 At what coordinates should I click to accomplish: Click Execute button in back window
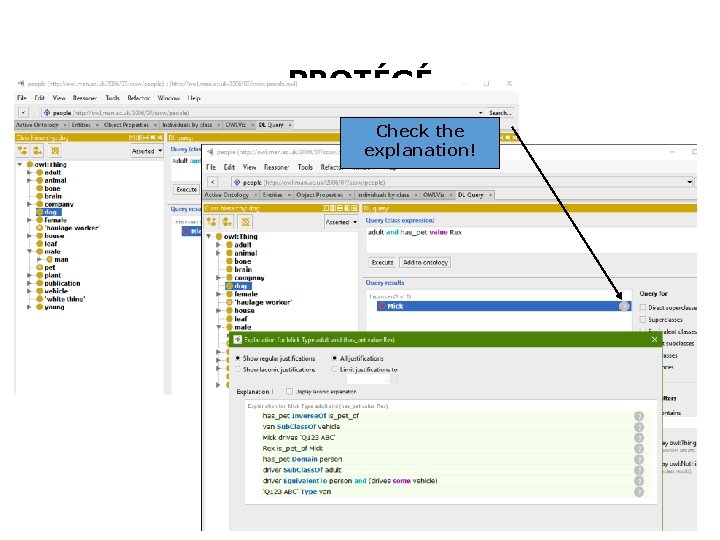point(186,189)
